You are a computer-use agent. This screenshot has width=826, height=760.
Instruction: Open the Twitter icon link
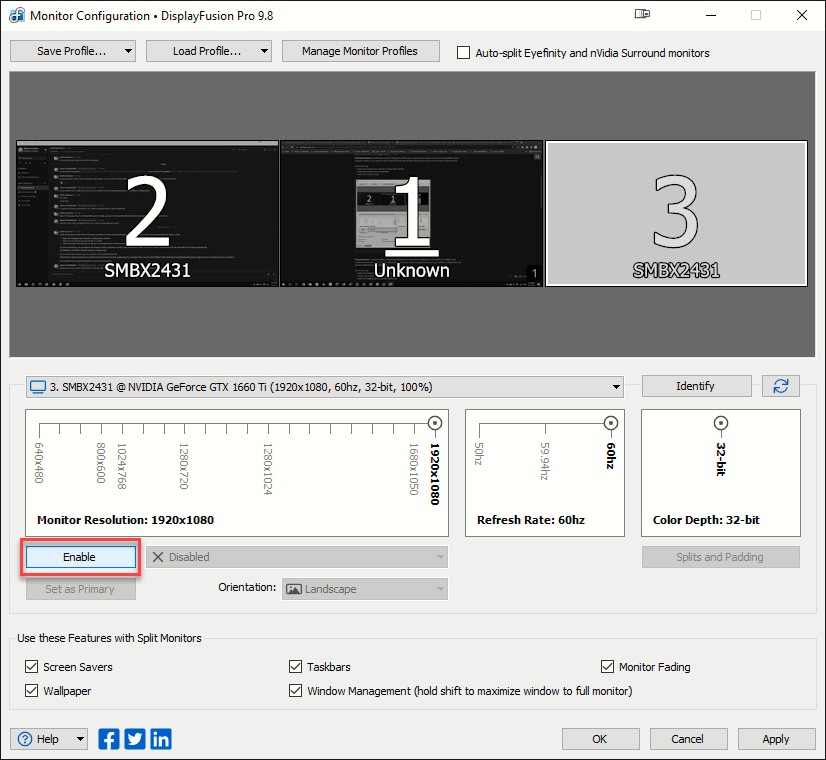[x=135, y=739]
